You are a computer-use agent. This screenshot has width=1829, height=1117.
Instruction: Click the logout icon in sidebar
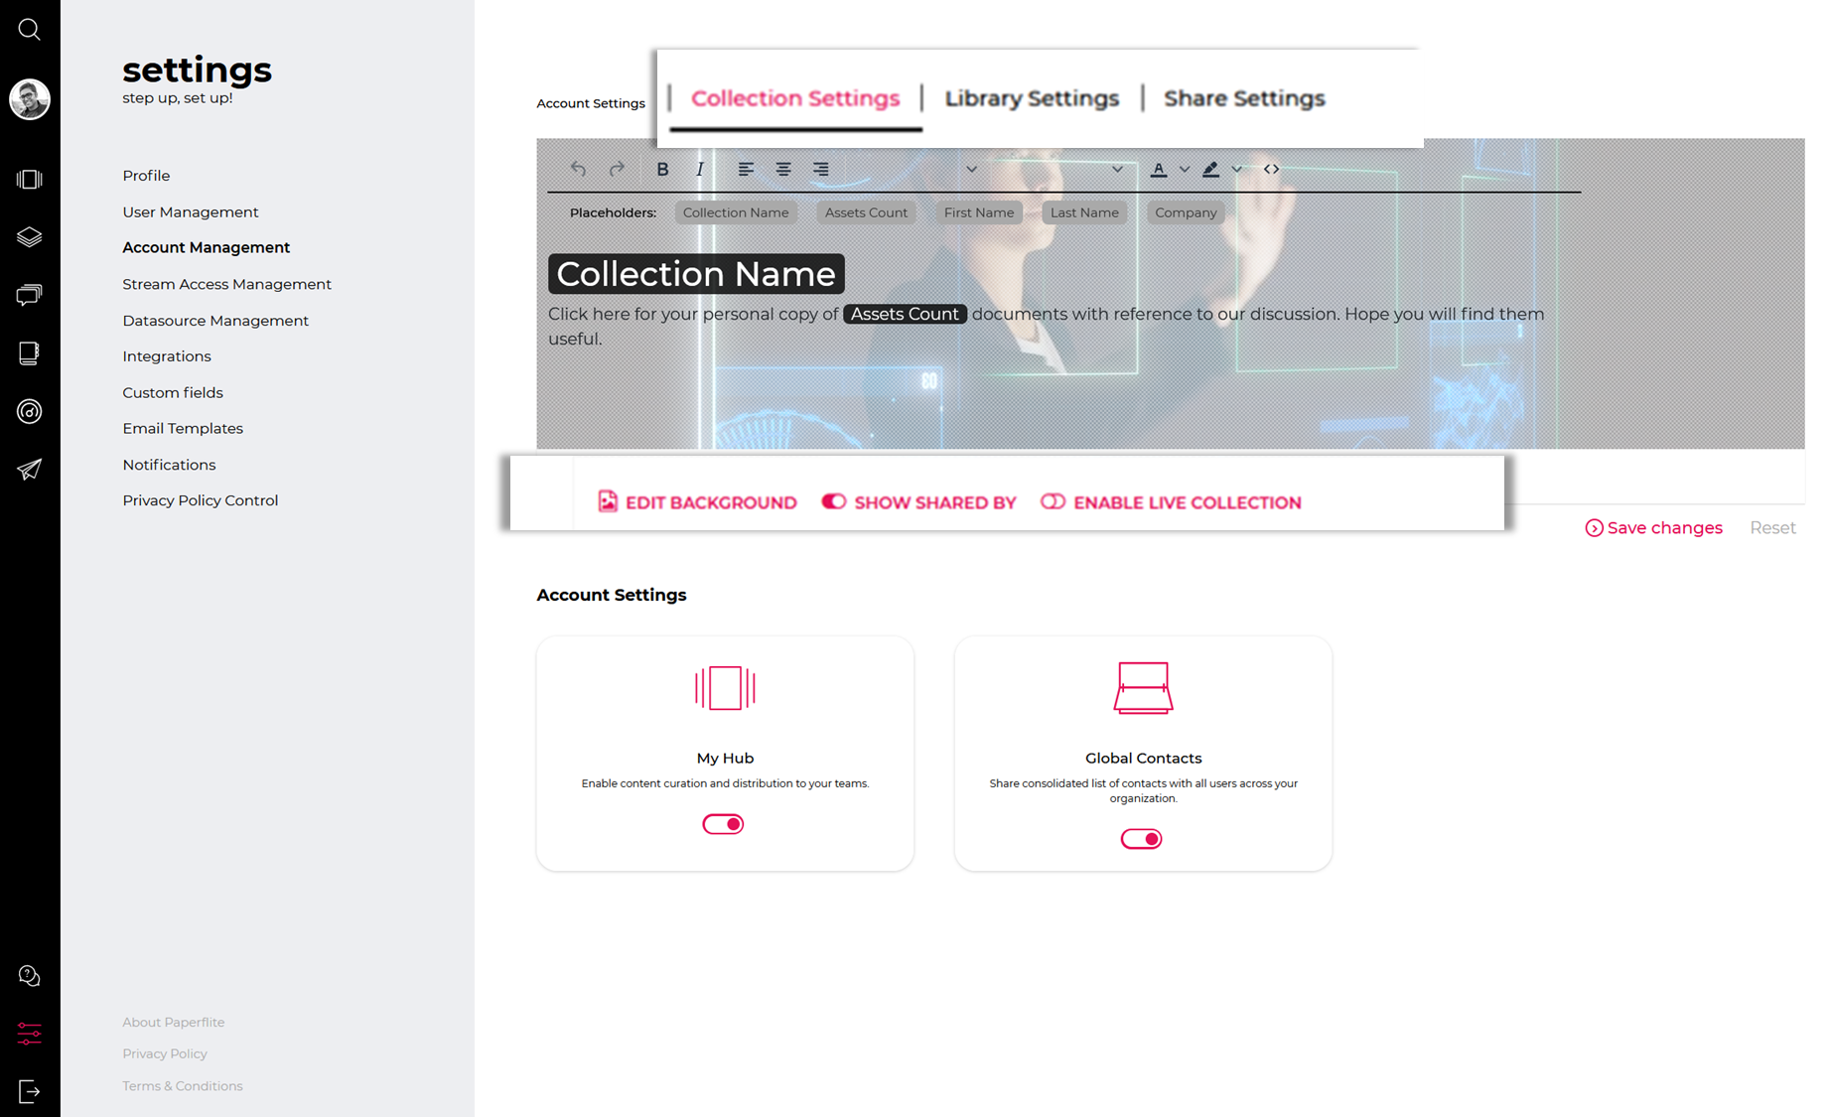coord(29,1092)
